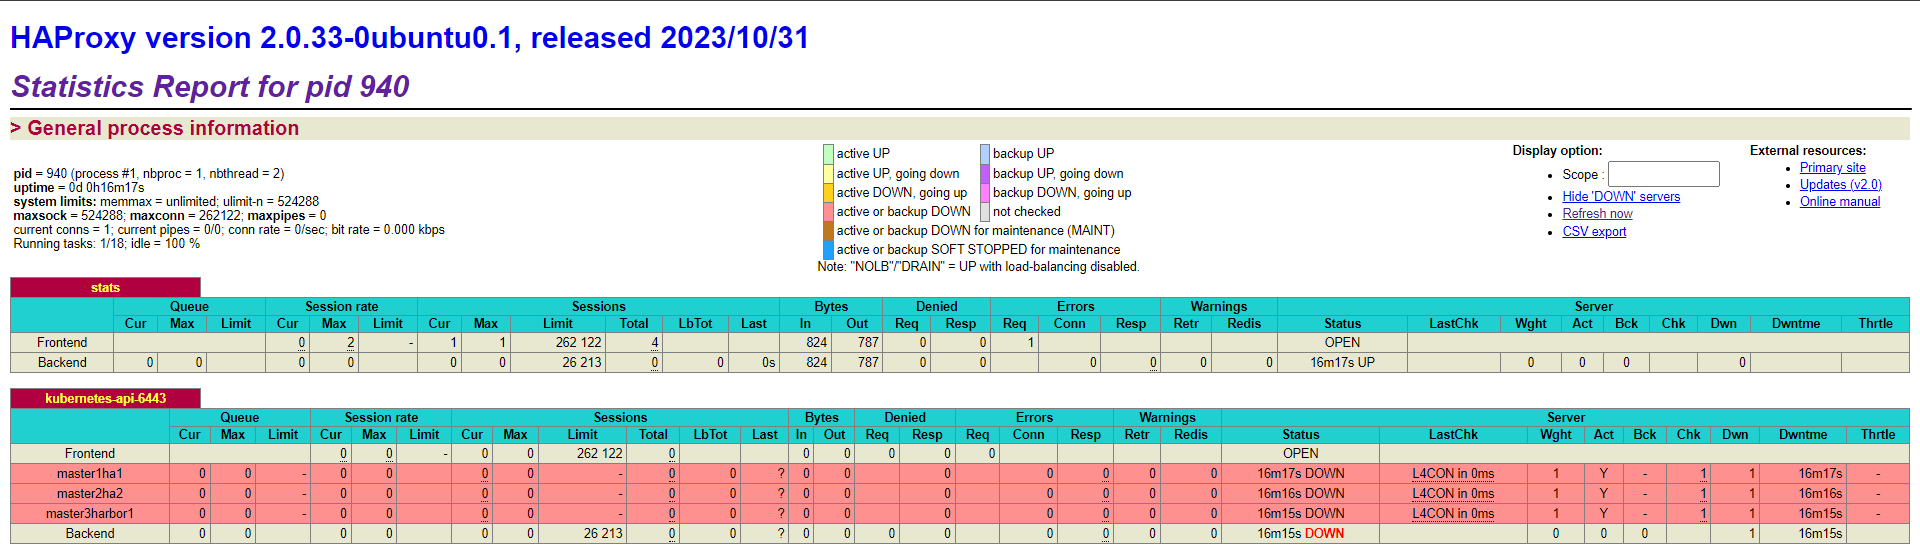1920x546 pixels.
Task: Click the stats Frontend sessions total '4'
Action: pyautogui.click(x=655, y=343)
